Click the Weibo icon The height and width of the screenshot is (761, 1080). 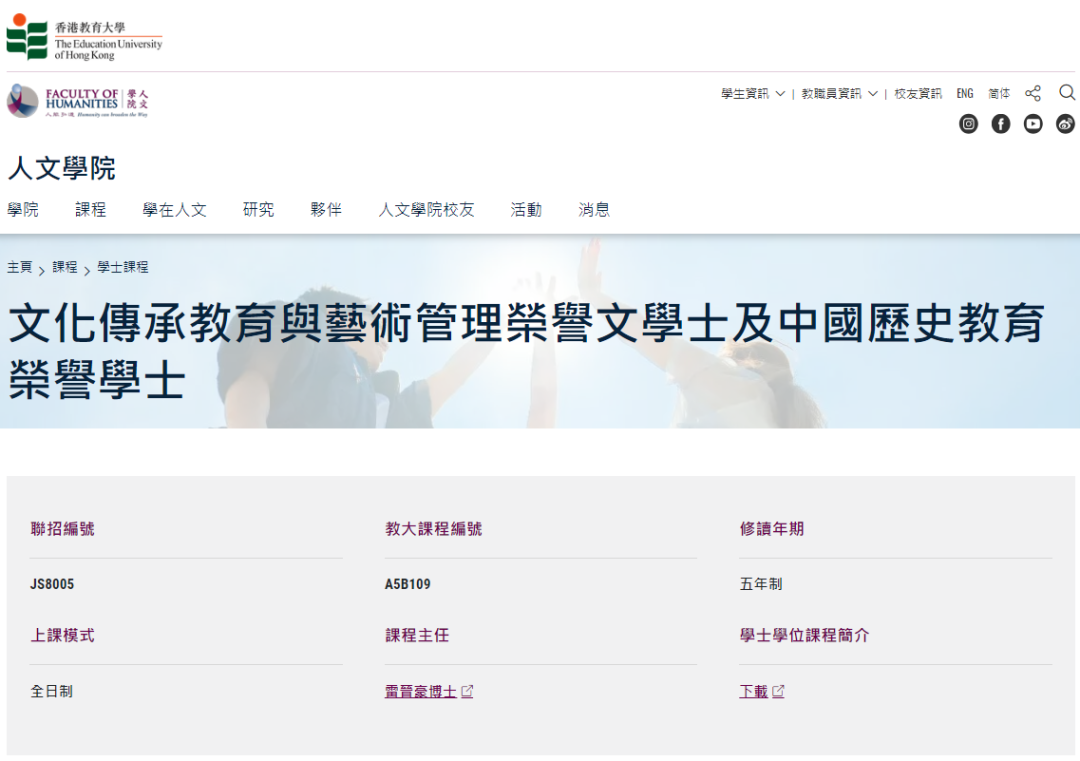pyautogui.click(x=1064, y=123)
